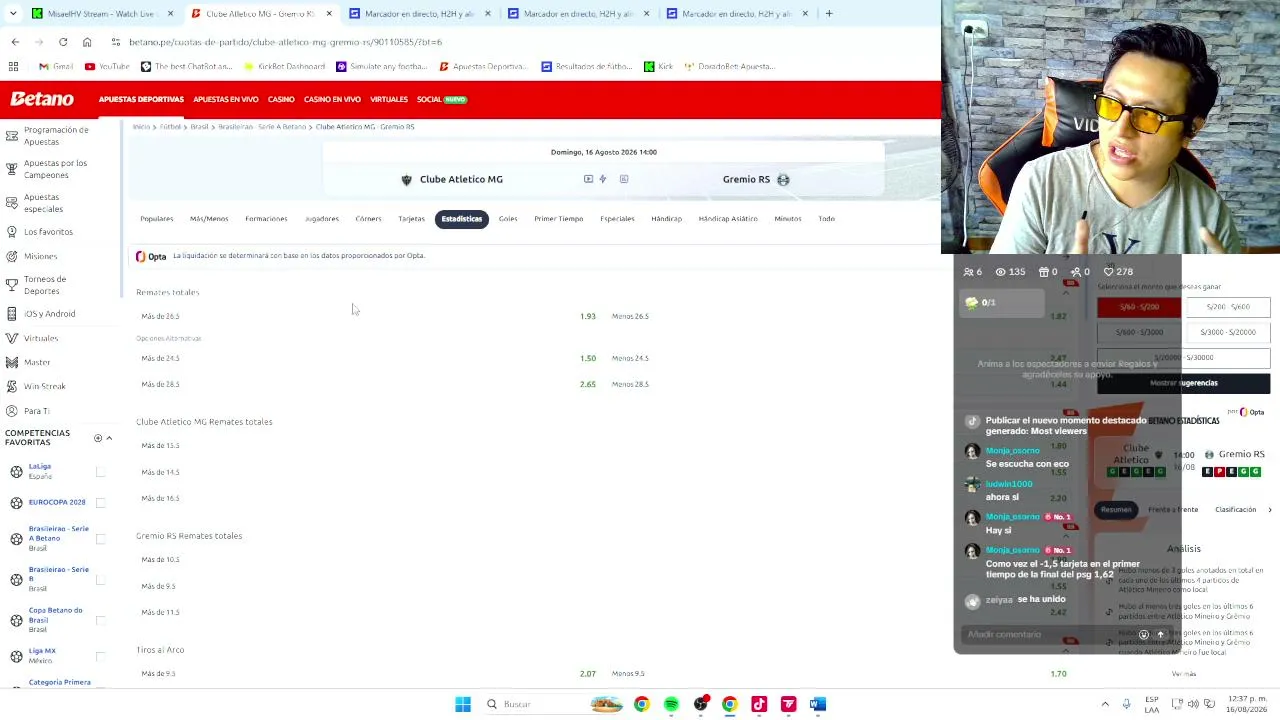Viewport: 1280px width, 720px height.
Task: Open the browser home page
Action: click(x=87, y=42)
